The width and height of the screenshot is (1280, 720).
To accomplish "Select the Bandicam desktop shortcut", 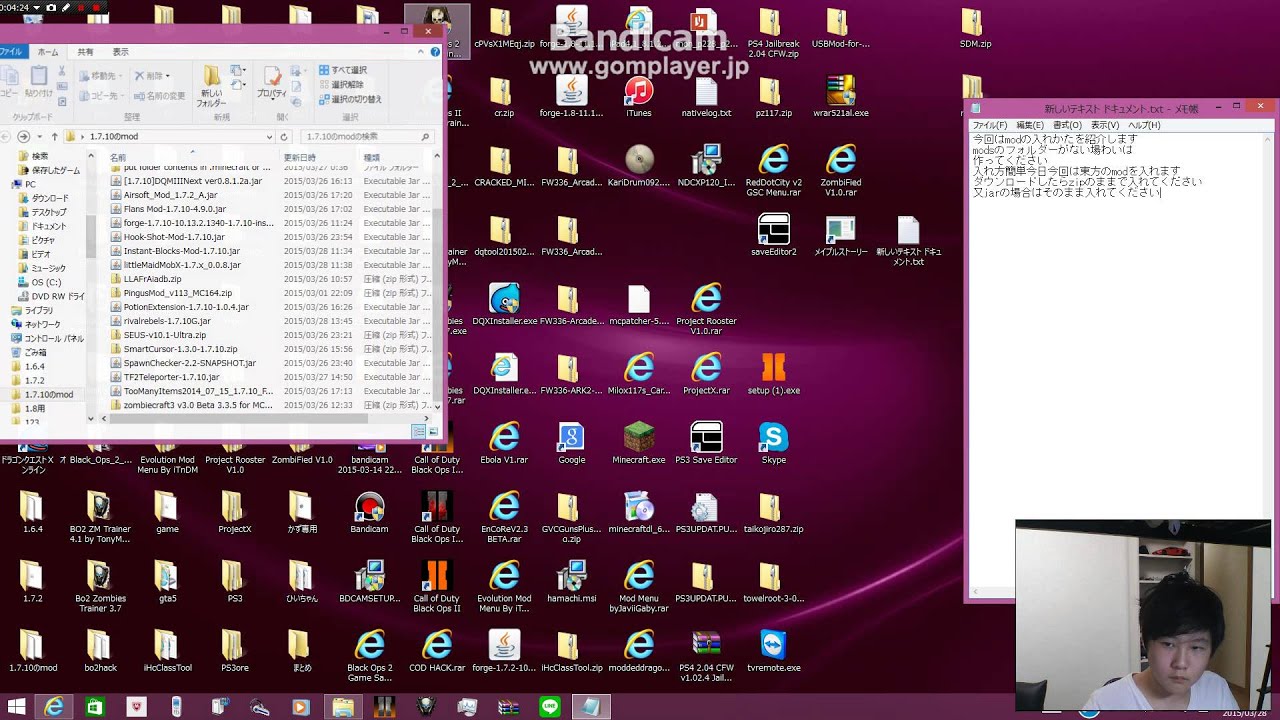I will click(x=369, y=513).
